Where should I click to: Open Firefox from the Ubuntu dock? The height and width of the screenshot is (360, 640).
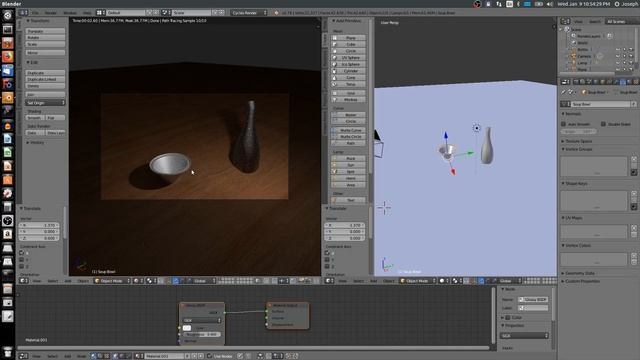pyautogui.click(x=7, y=56)
